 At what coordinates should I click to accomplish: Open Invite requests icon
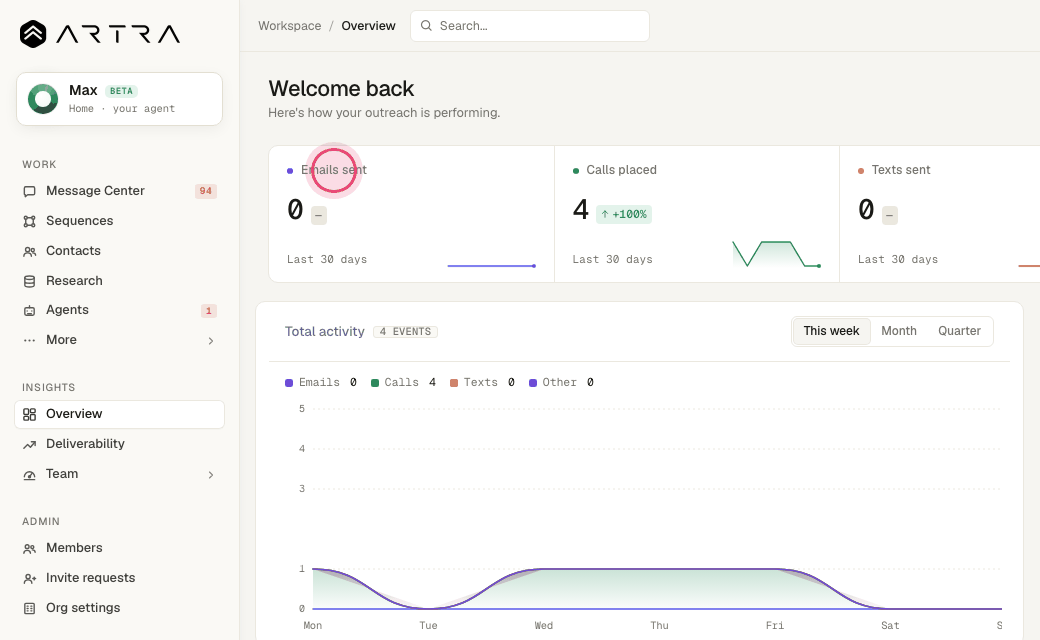29,578
